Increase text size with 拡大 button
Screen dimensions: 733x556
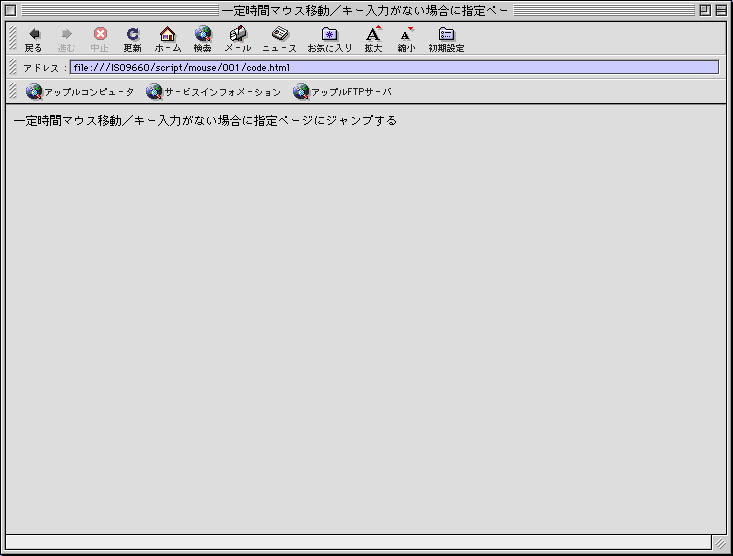click(373, 39)
